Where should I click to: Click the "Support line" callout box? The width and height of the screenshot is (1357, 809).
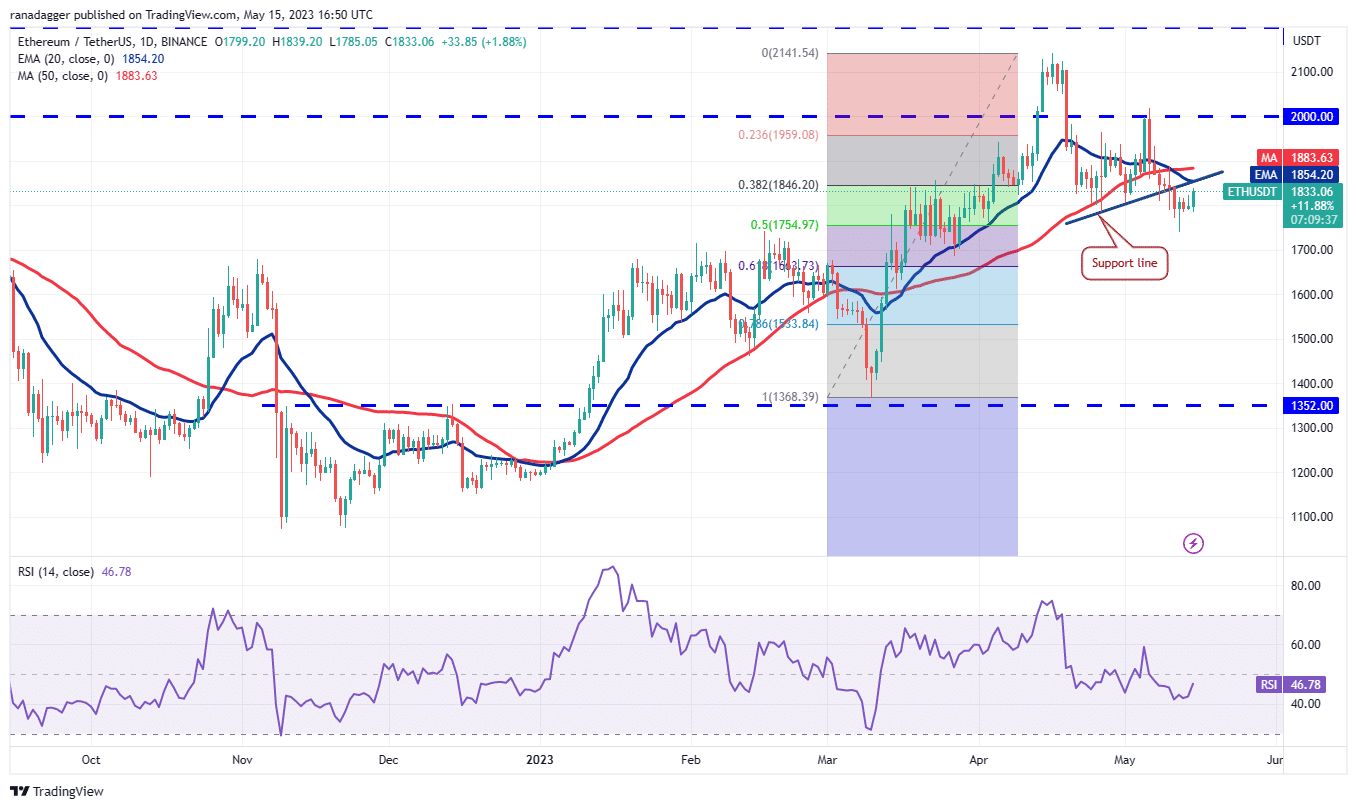pyautogui.click(x=1125, y=264)
